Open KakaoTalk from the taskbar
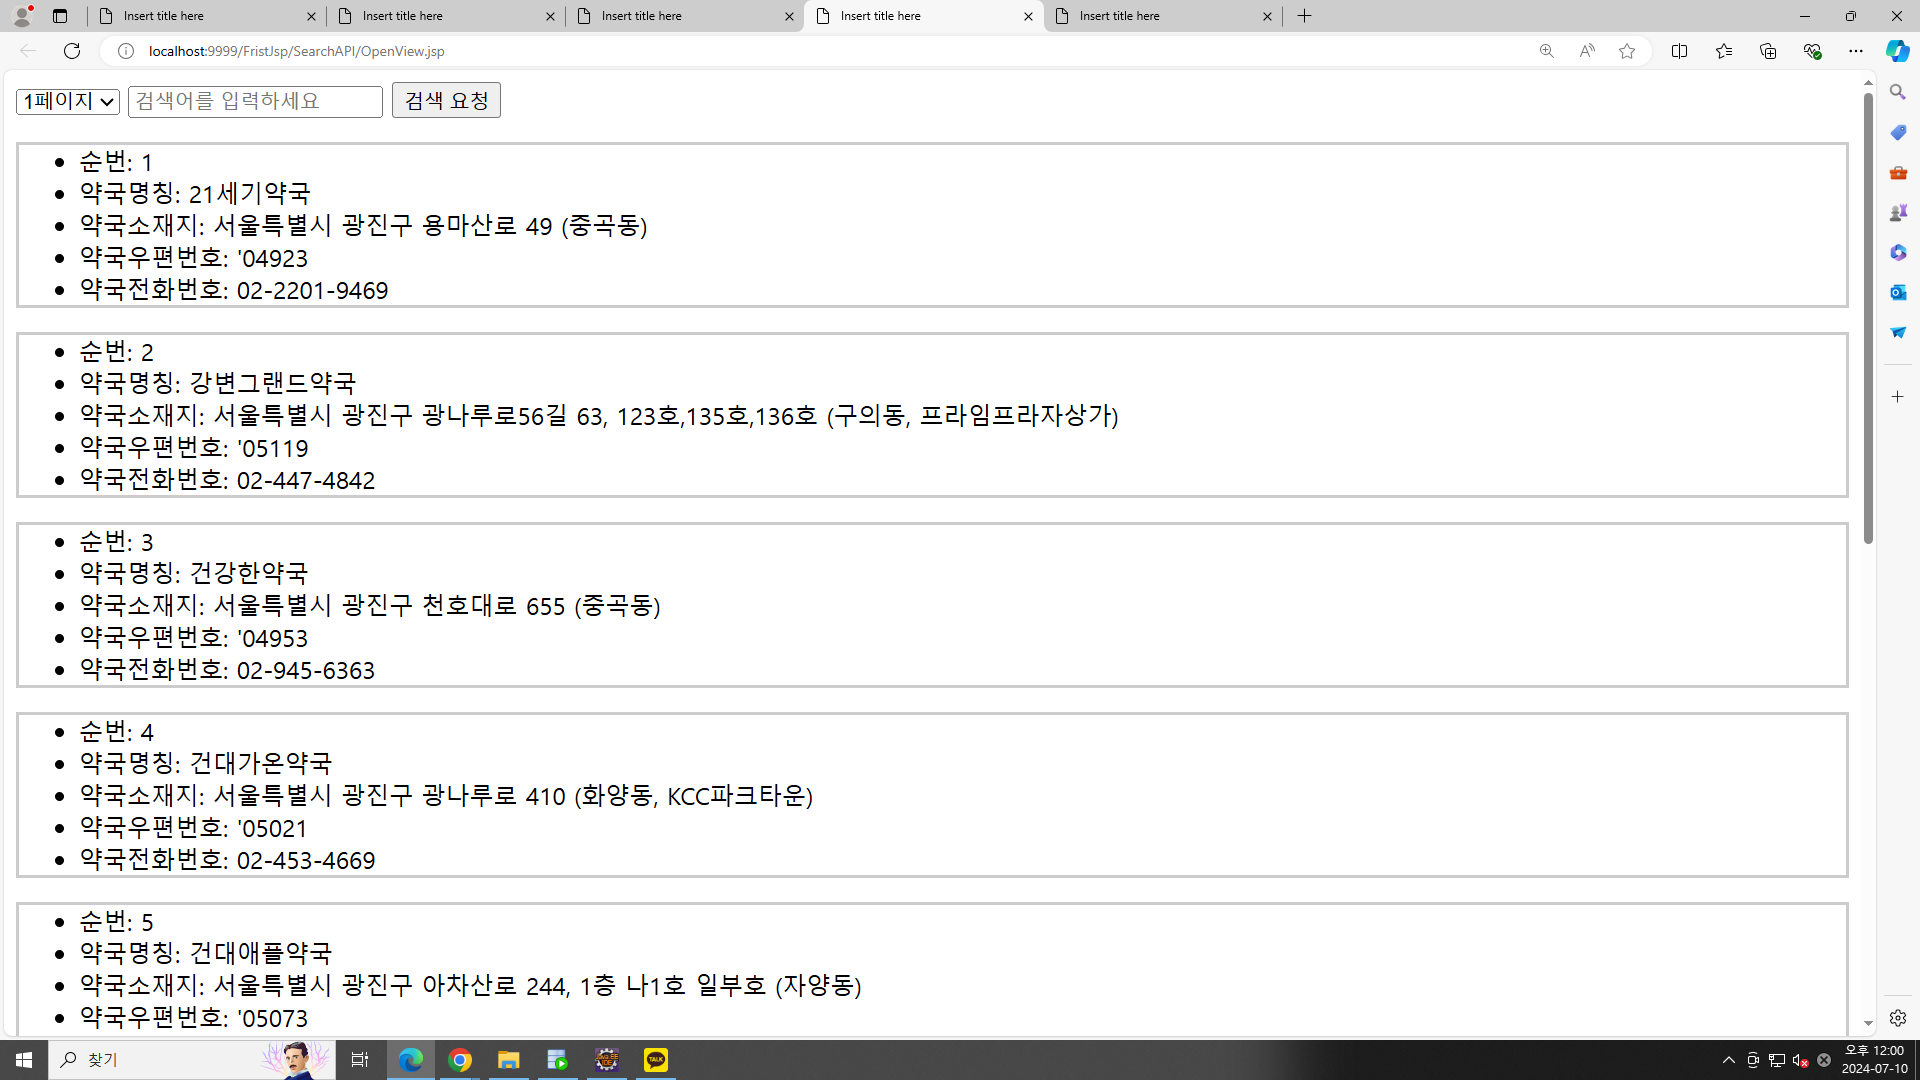 click(x=656, y=1060)
